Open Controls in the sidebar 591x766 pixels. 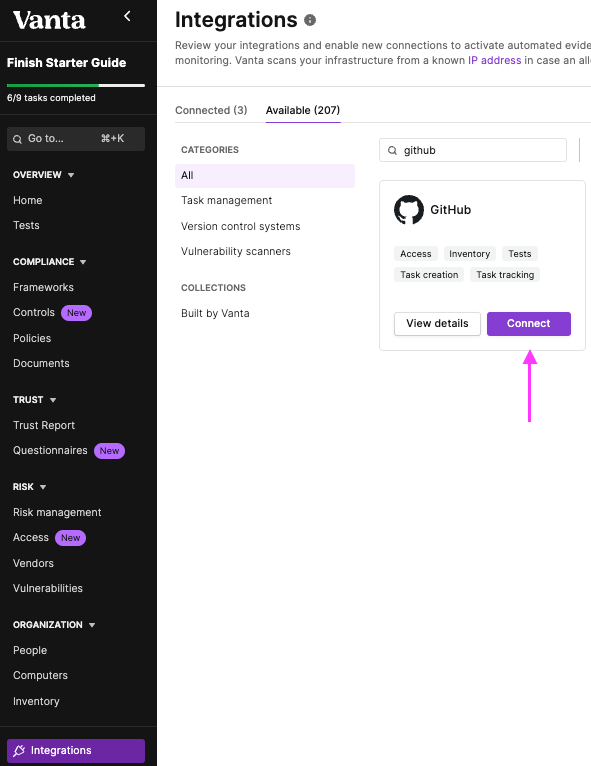[34, 312]
